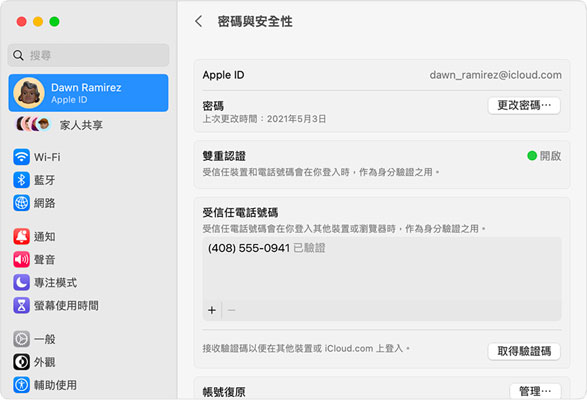Image resolution: width=587 pixels, height=400 pixels.
Task: Open General (一般) gear icon
Action: click(21, 339)
